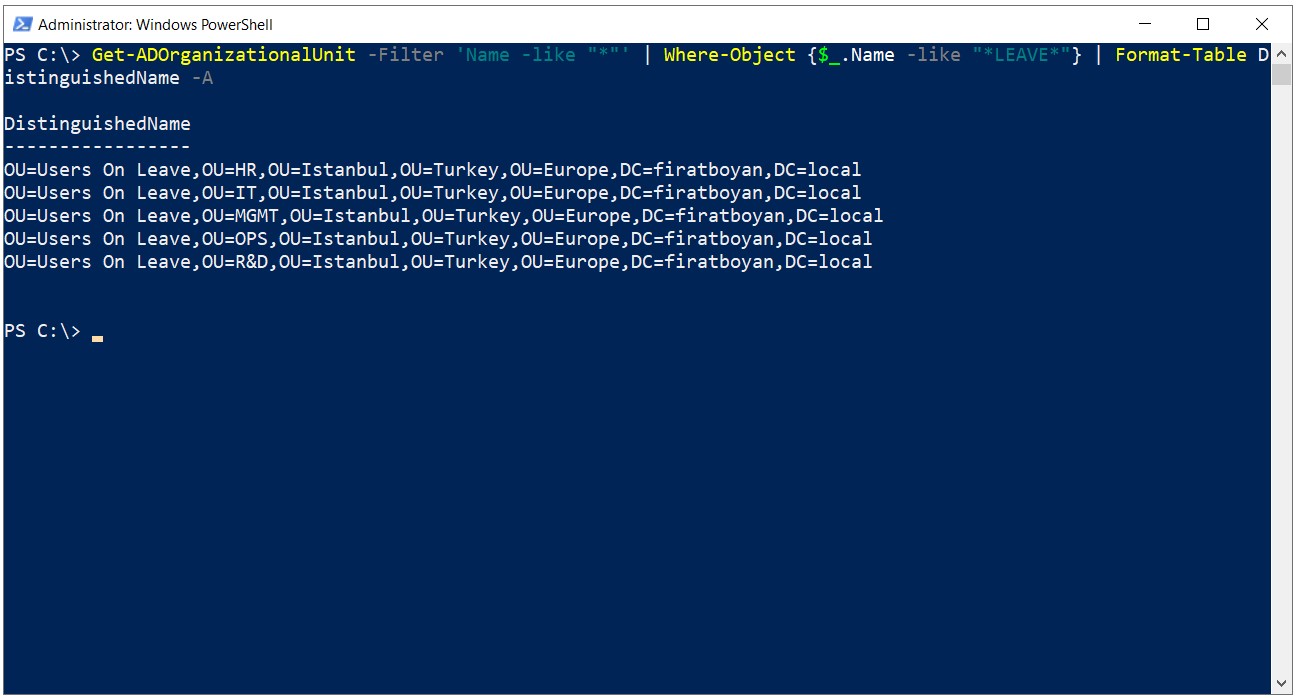
Task: Click the vertical scrollbar thumb
Action: point(1282,76)
